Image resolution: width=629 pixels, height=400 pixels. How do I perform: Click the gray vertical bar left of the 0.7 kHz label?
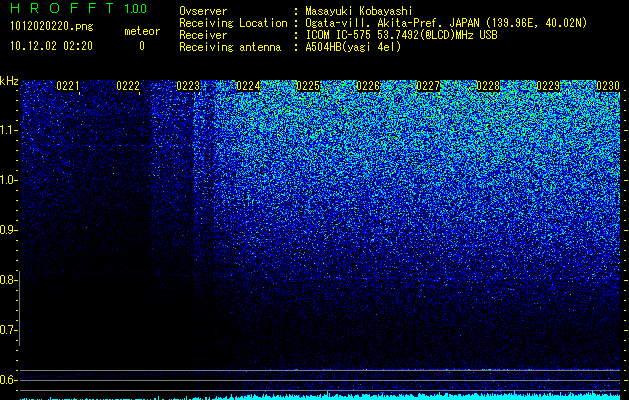tap(19, 308)
